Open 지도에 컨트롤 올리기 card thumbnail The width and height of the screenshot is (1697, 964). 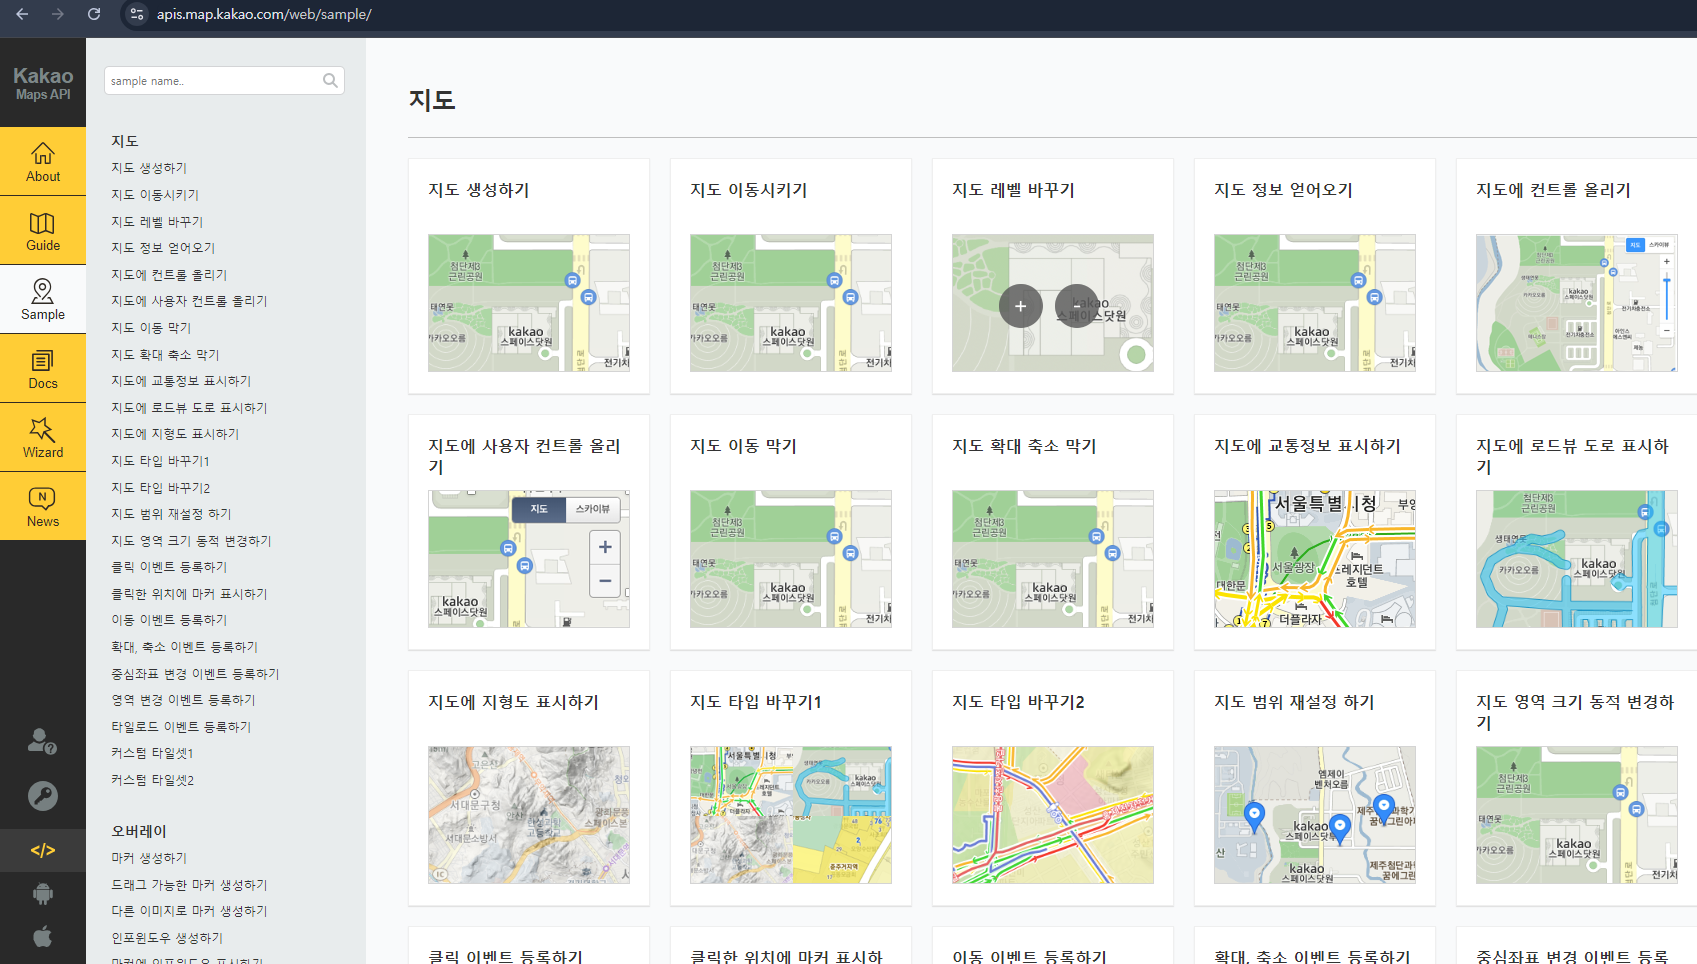[1577, 303]
